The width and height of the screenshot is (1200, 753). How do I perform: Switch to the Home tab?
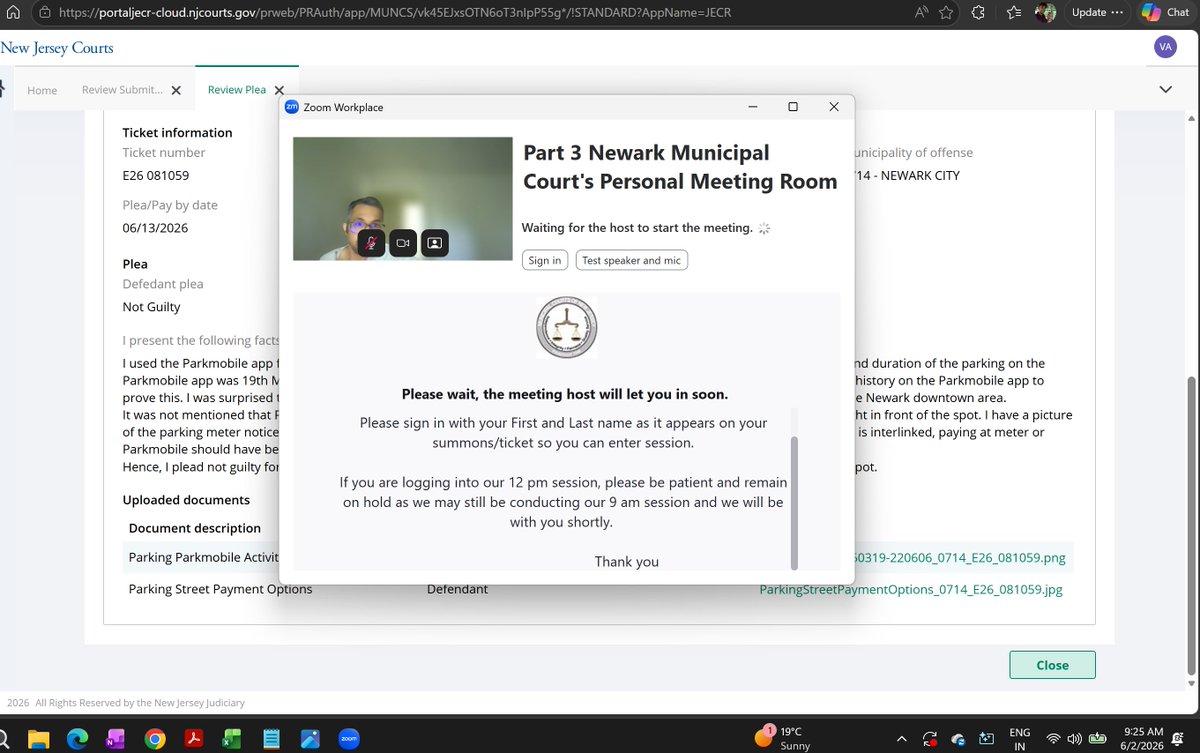click(x=42, y=90)
